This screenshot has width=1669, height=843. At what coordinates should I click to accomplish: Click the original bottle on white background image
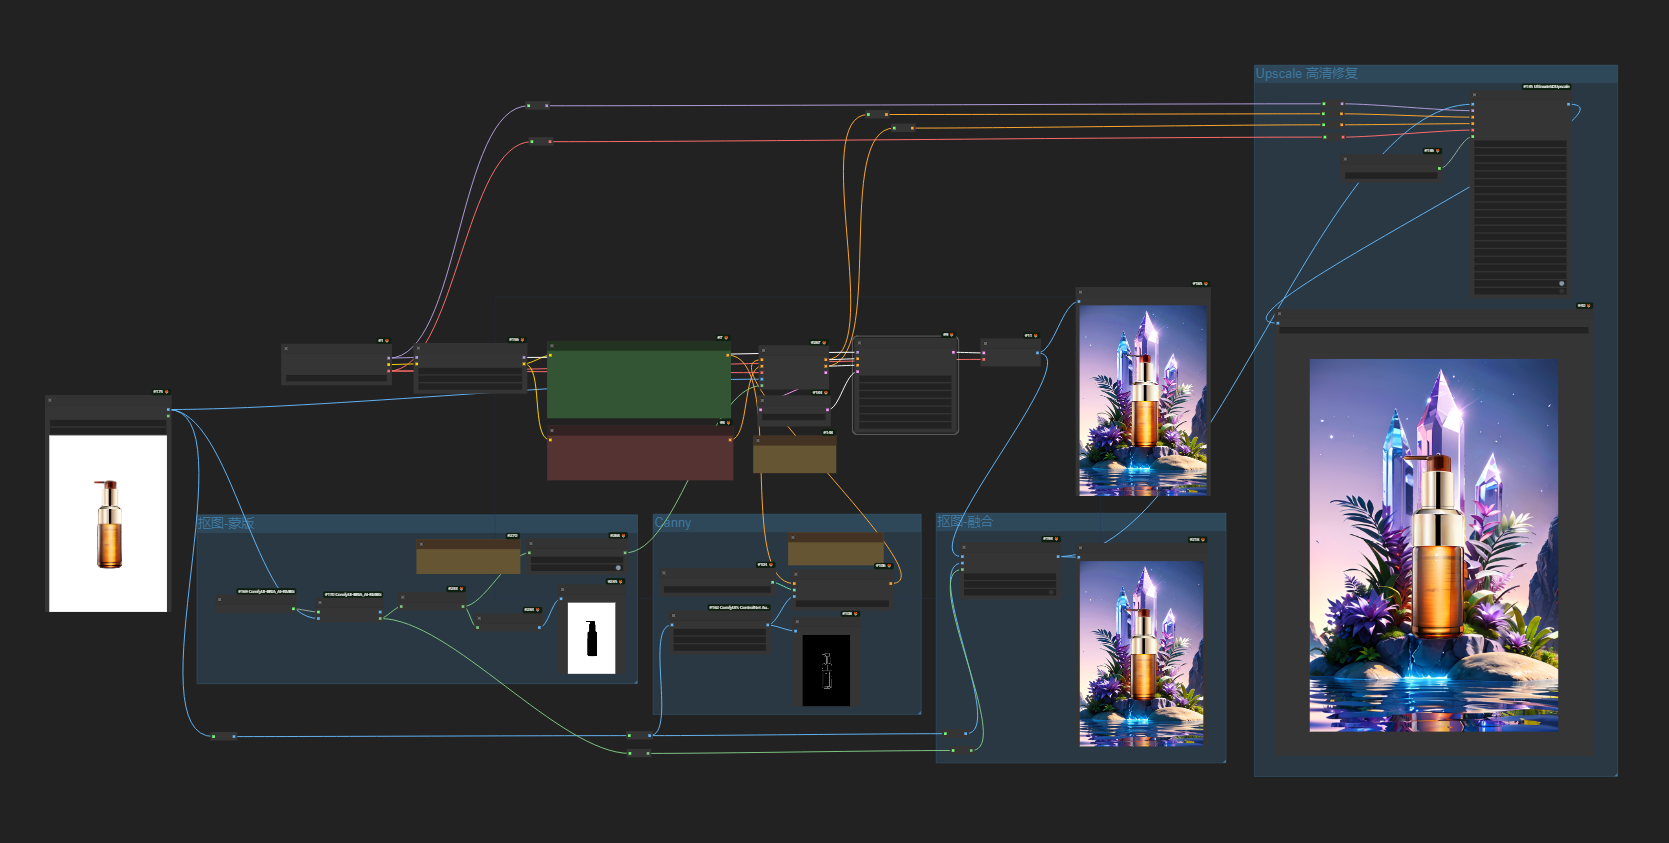[x=108, y=523]
